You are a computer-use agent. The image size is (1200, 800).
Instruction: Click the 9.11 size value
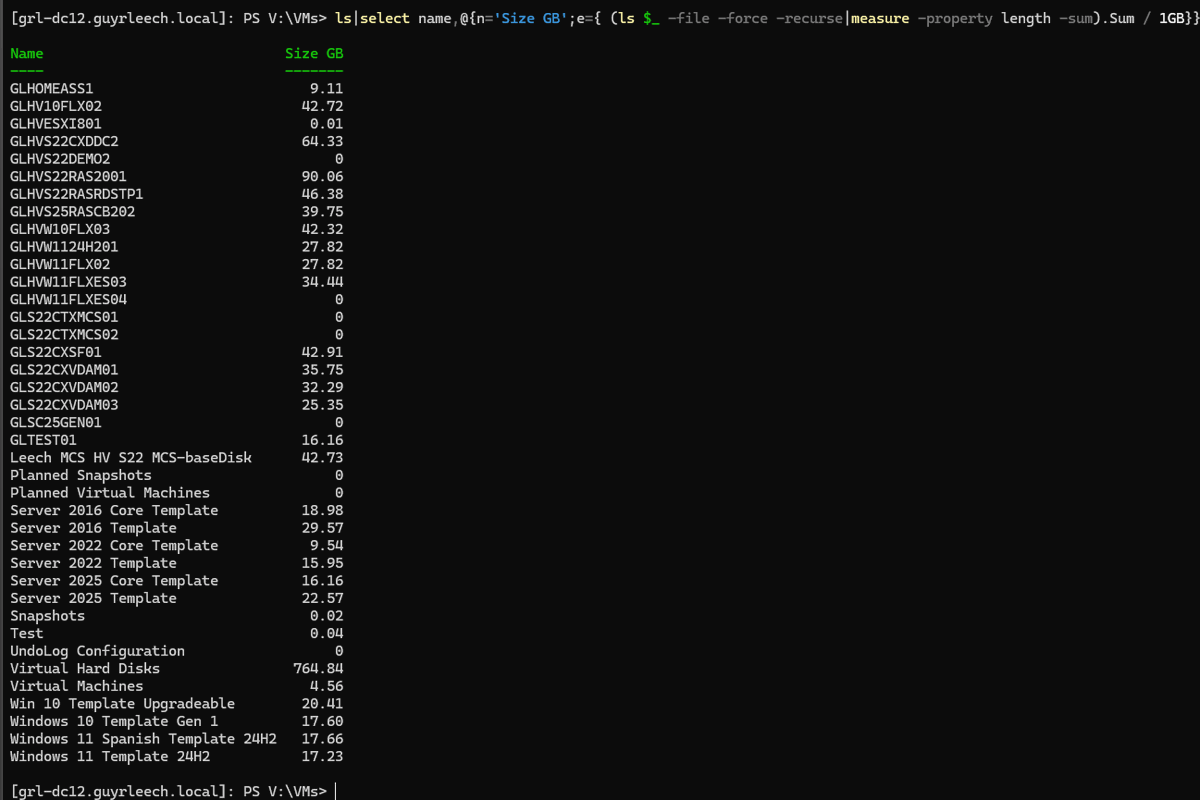[x=327, y=89]
